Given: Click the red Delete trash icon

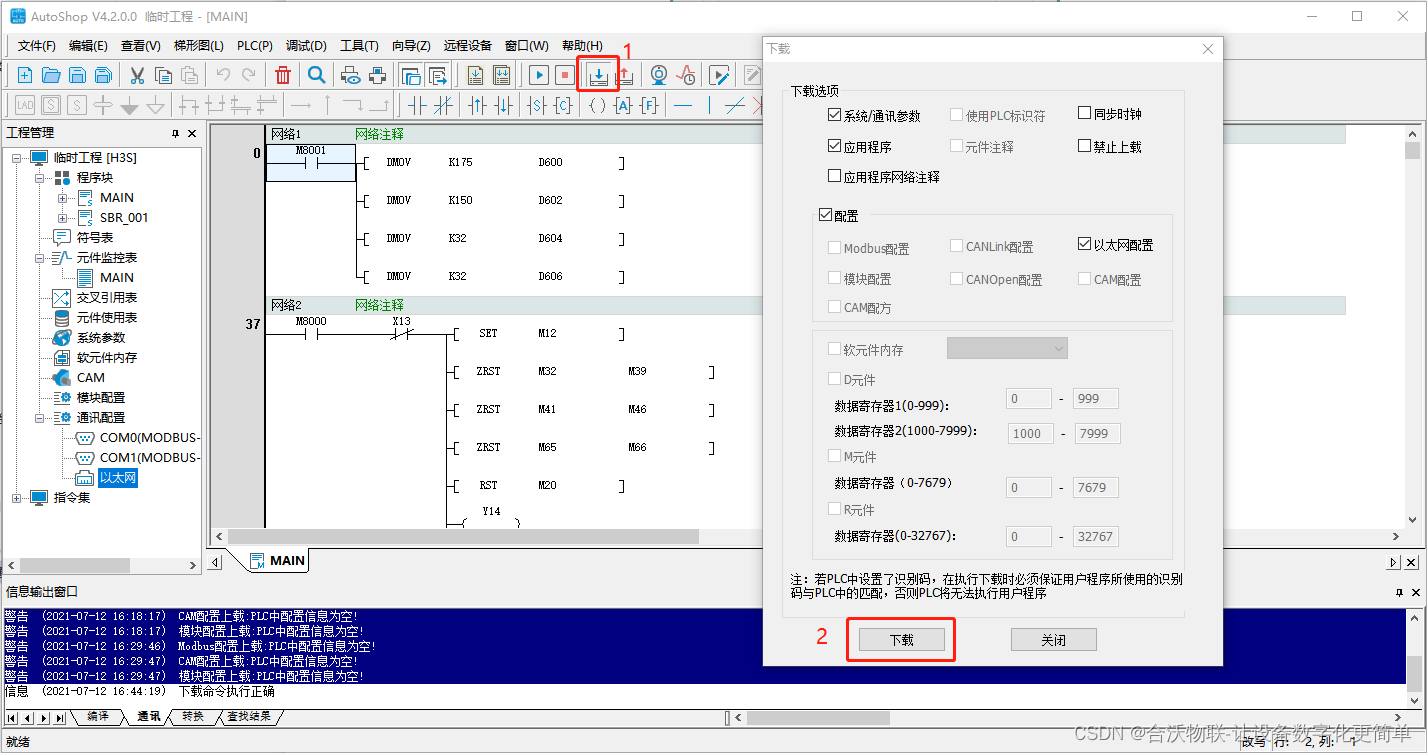Looking at the screenshot, I should click(x=283, y=75).
